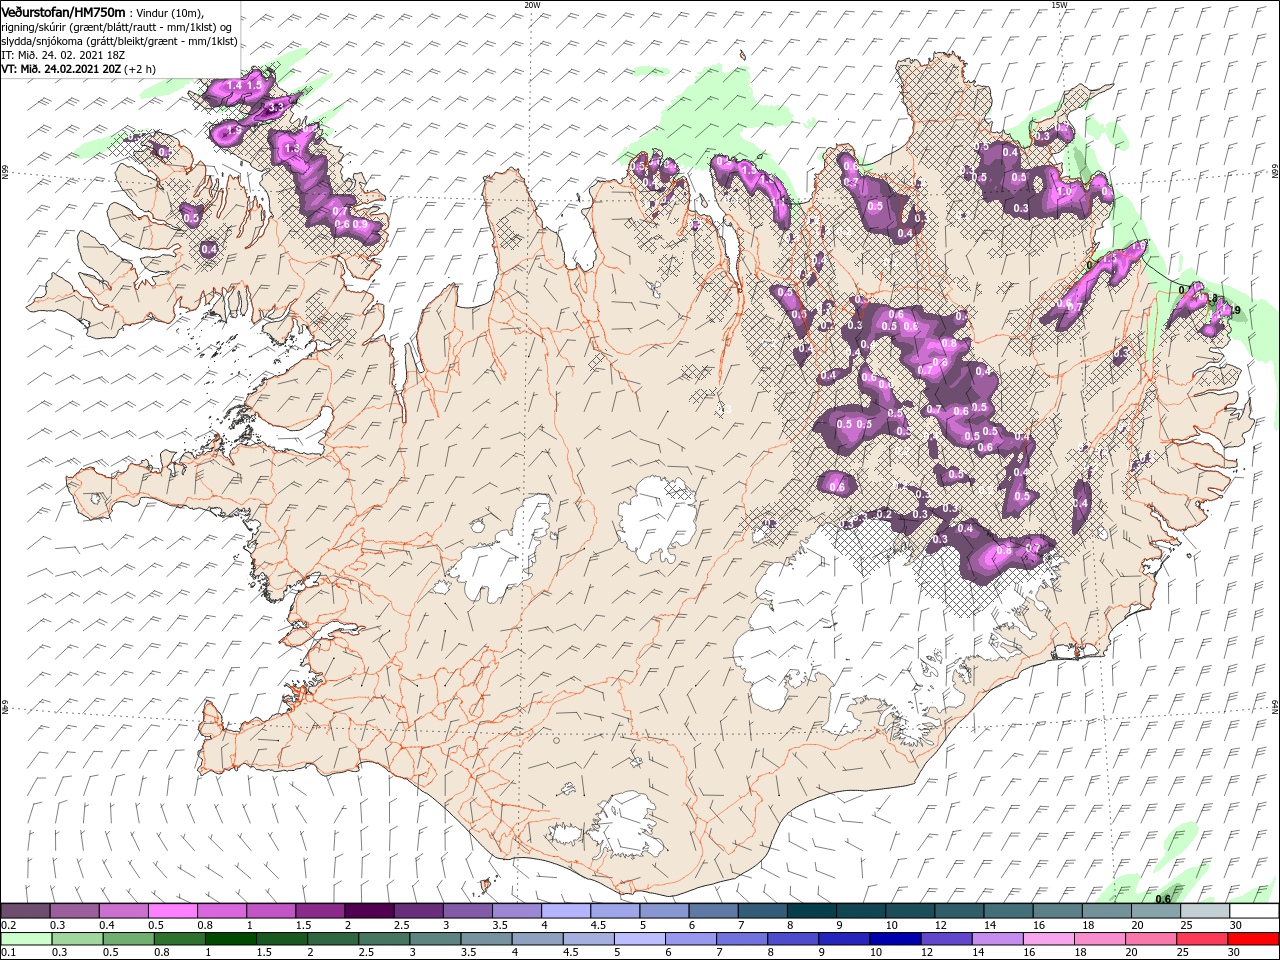Choose the lavender upper swatch labeled 4

[x=565, y=911]
